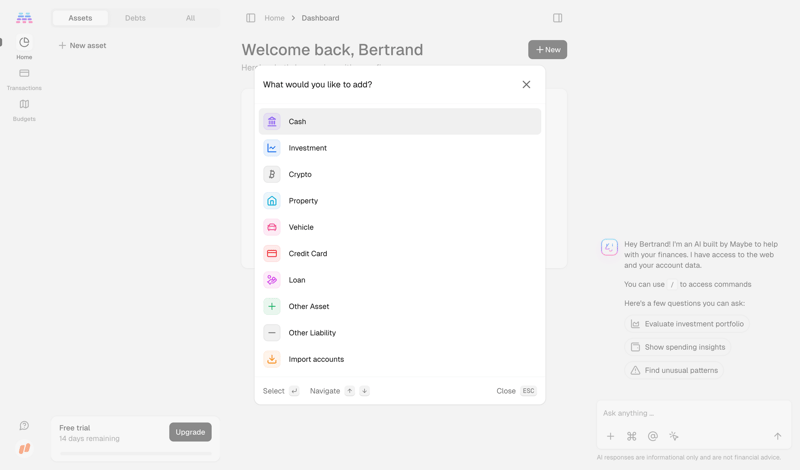Click the chat sparkle icon
Screen dimensions: 800x470
[x=674, y=436]
